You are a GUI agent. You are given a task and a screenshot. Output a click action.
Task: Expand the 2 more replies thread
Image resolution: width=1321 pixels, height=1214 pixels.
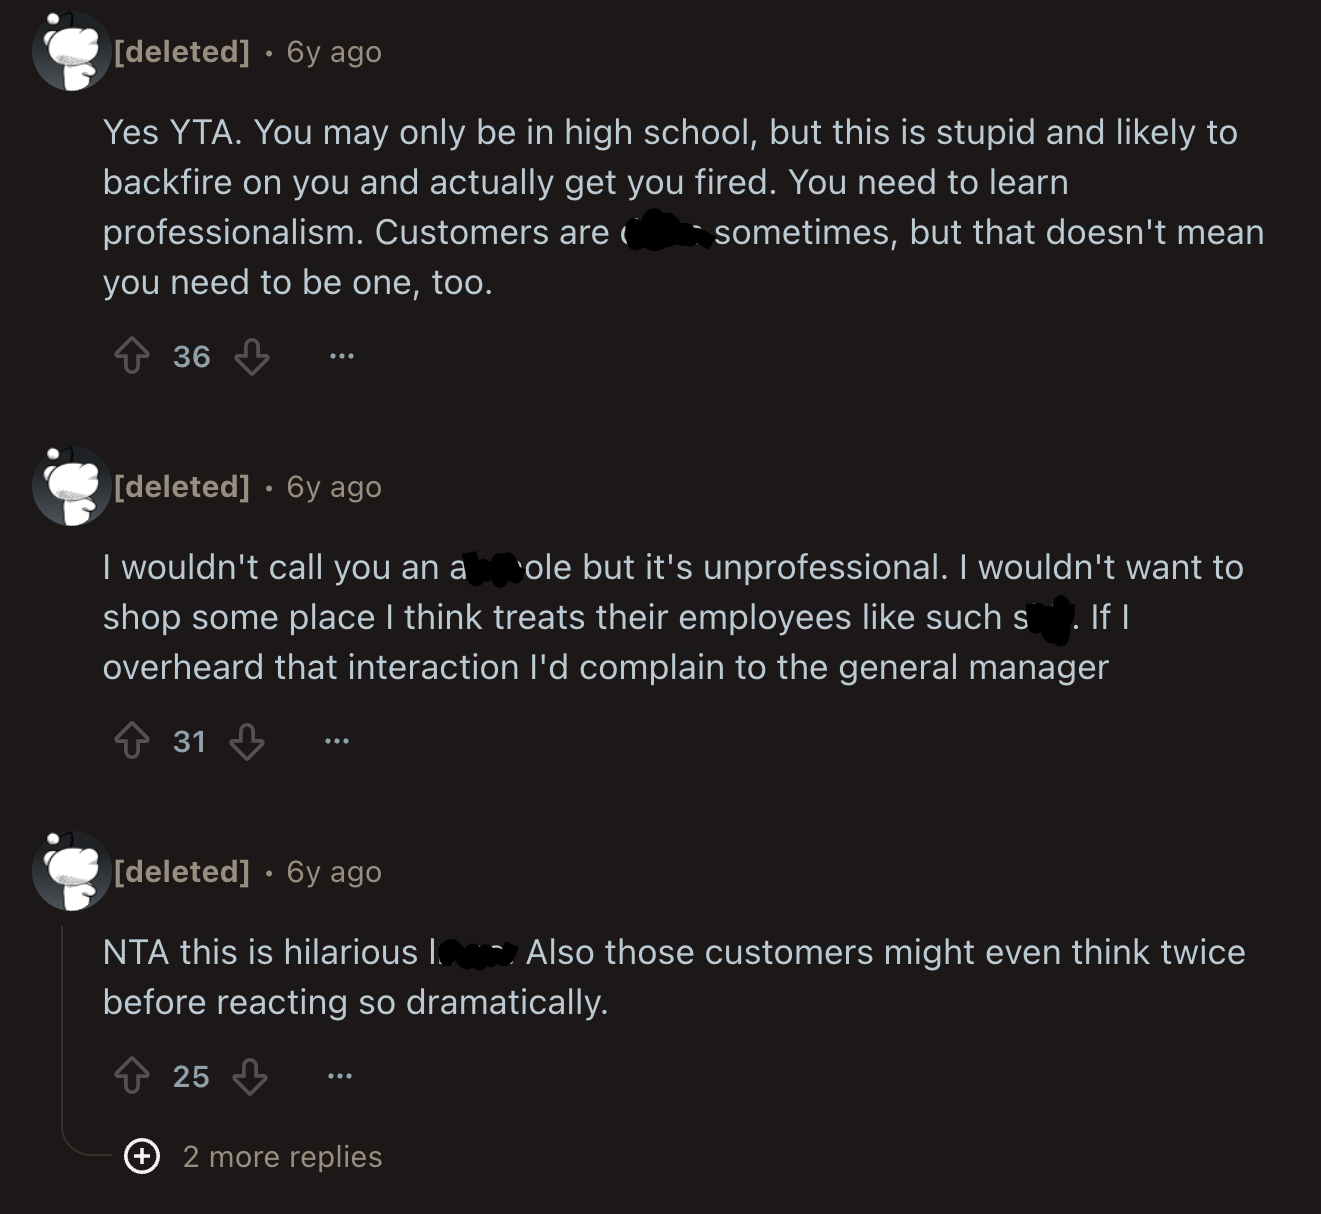[282, 1157]
